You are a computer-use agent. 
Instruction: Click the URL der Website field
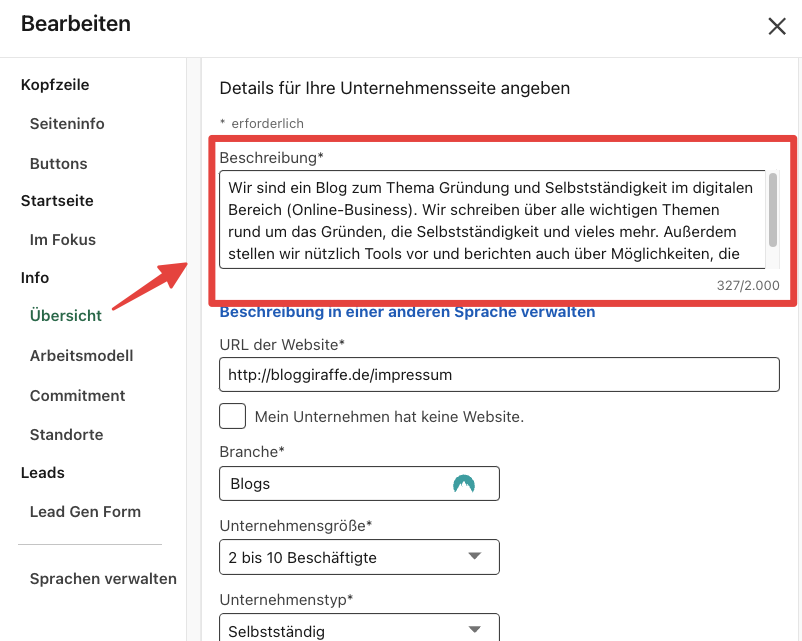pyautogui.click(x=498, y=375)
